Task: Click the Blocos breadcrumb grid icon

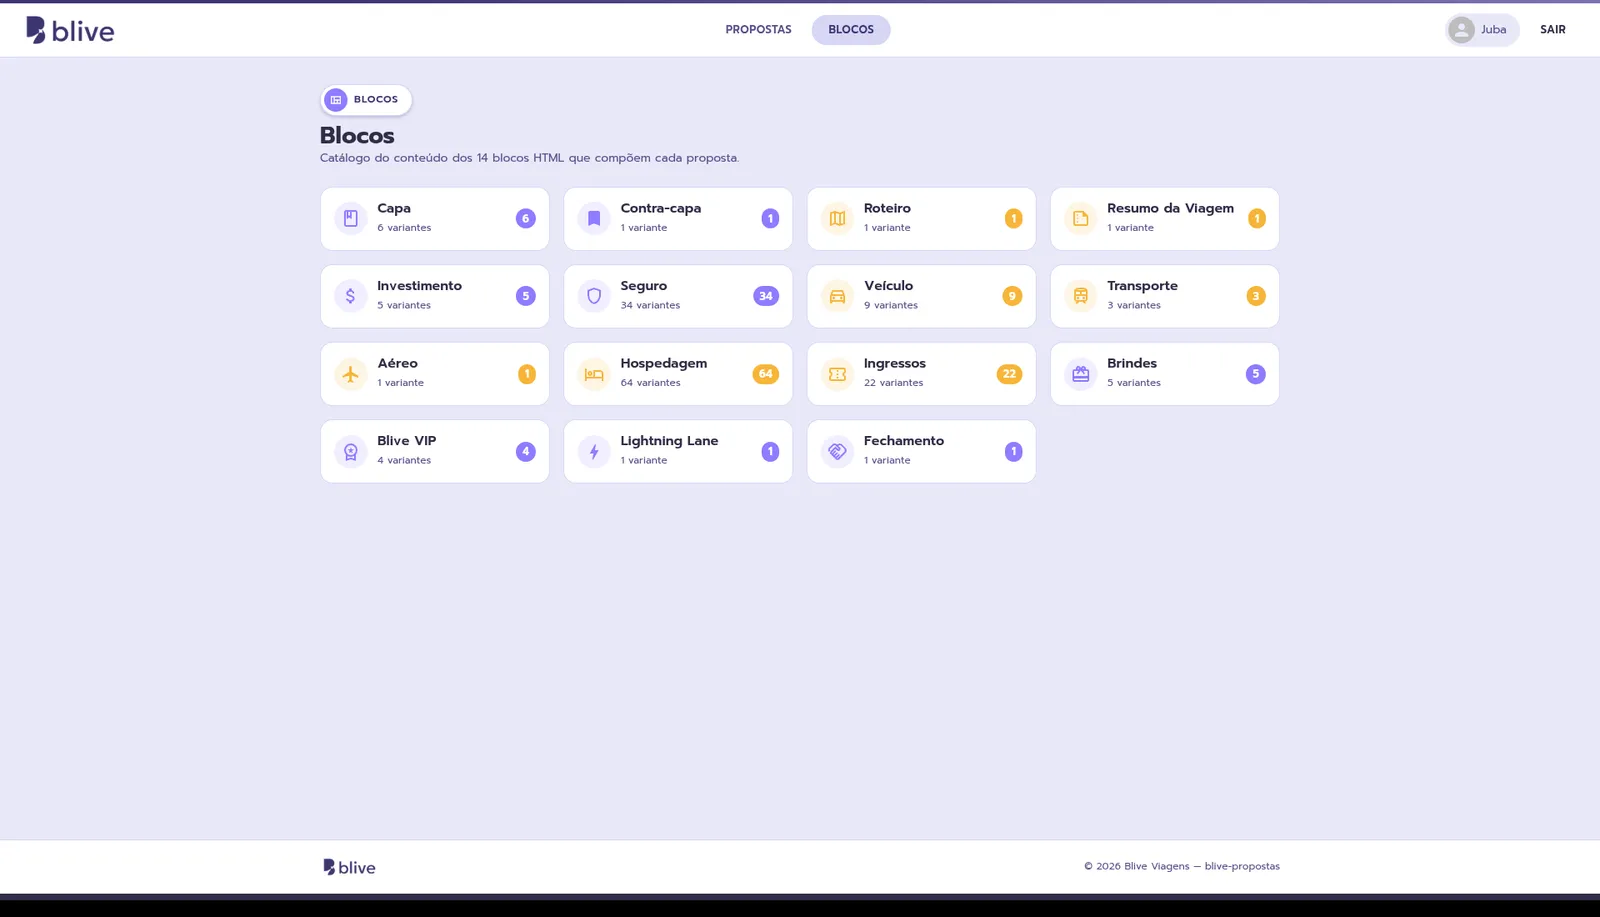Action: [x=336, y=100]
